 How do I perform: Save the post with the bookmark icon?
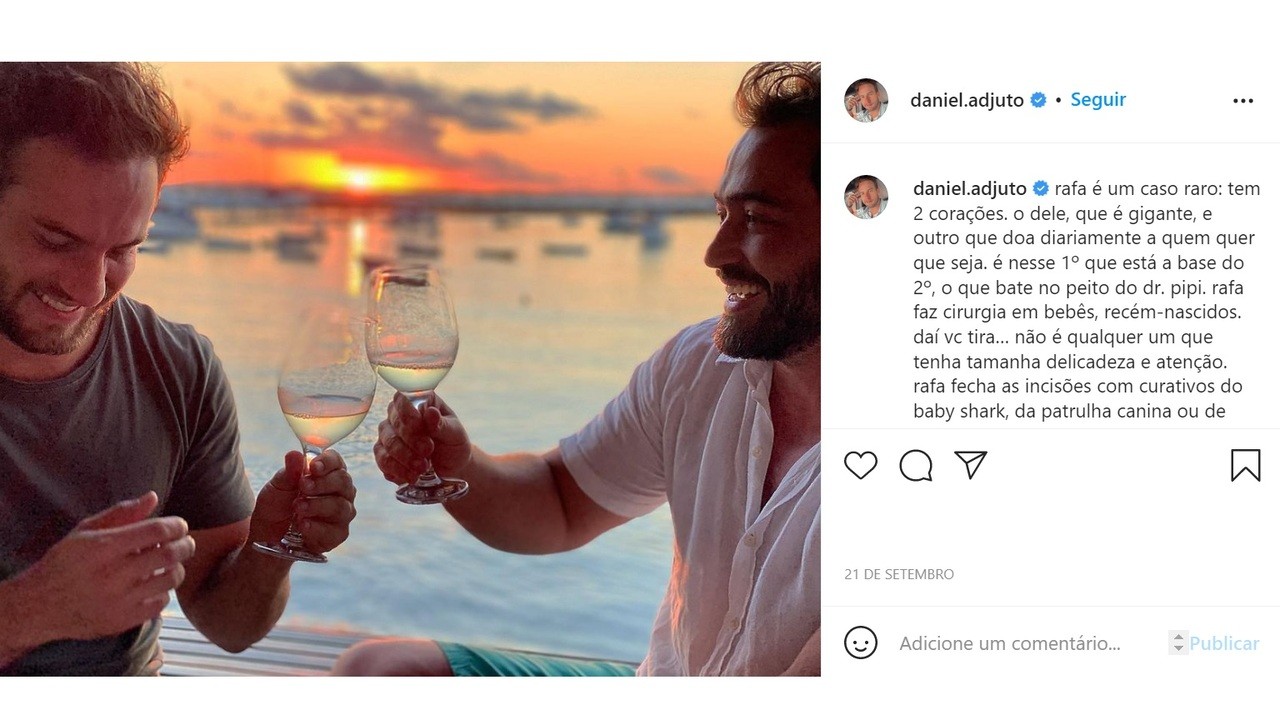tap(1245, 465)
